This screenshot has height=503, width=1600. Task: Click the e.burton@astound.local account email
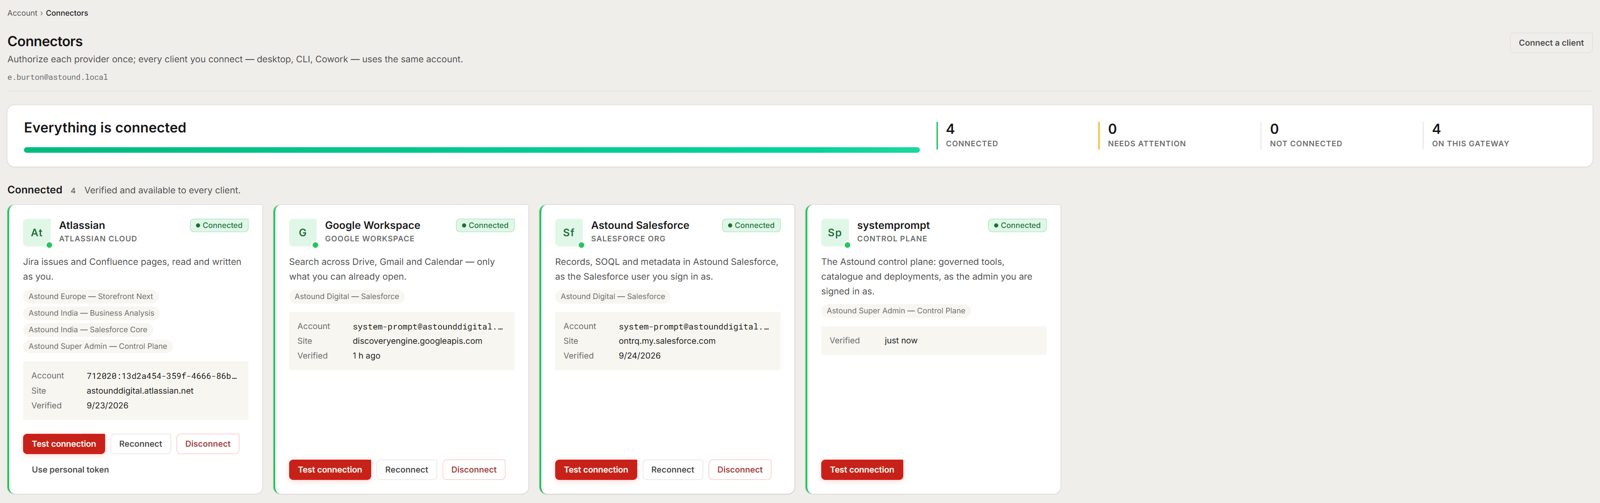pyautogui.click(x=58, y=77)
